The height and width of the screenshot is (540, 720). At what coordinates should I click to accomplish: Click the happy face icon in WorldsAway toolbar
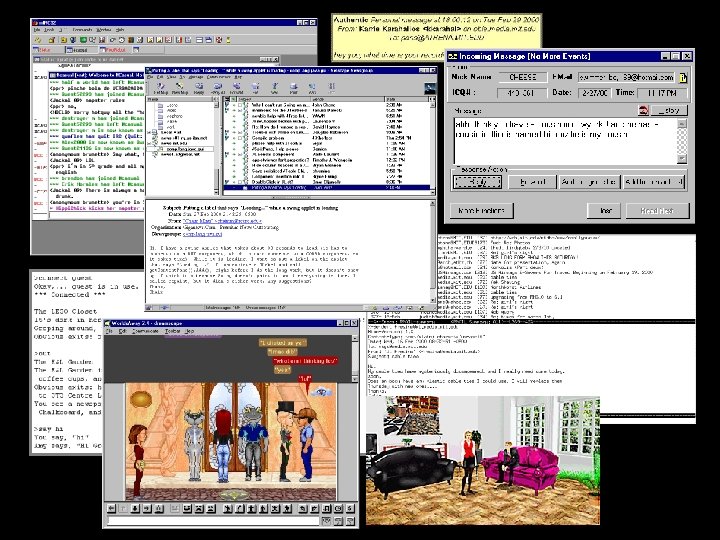(x=187, y=508)
